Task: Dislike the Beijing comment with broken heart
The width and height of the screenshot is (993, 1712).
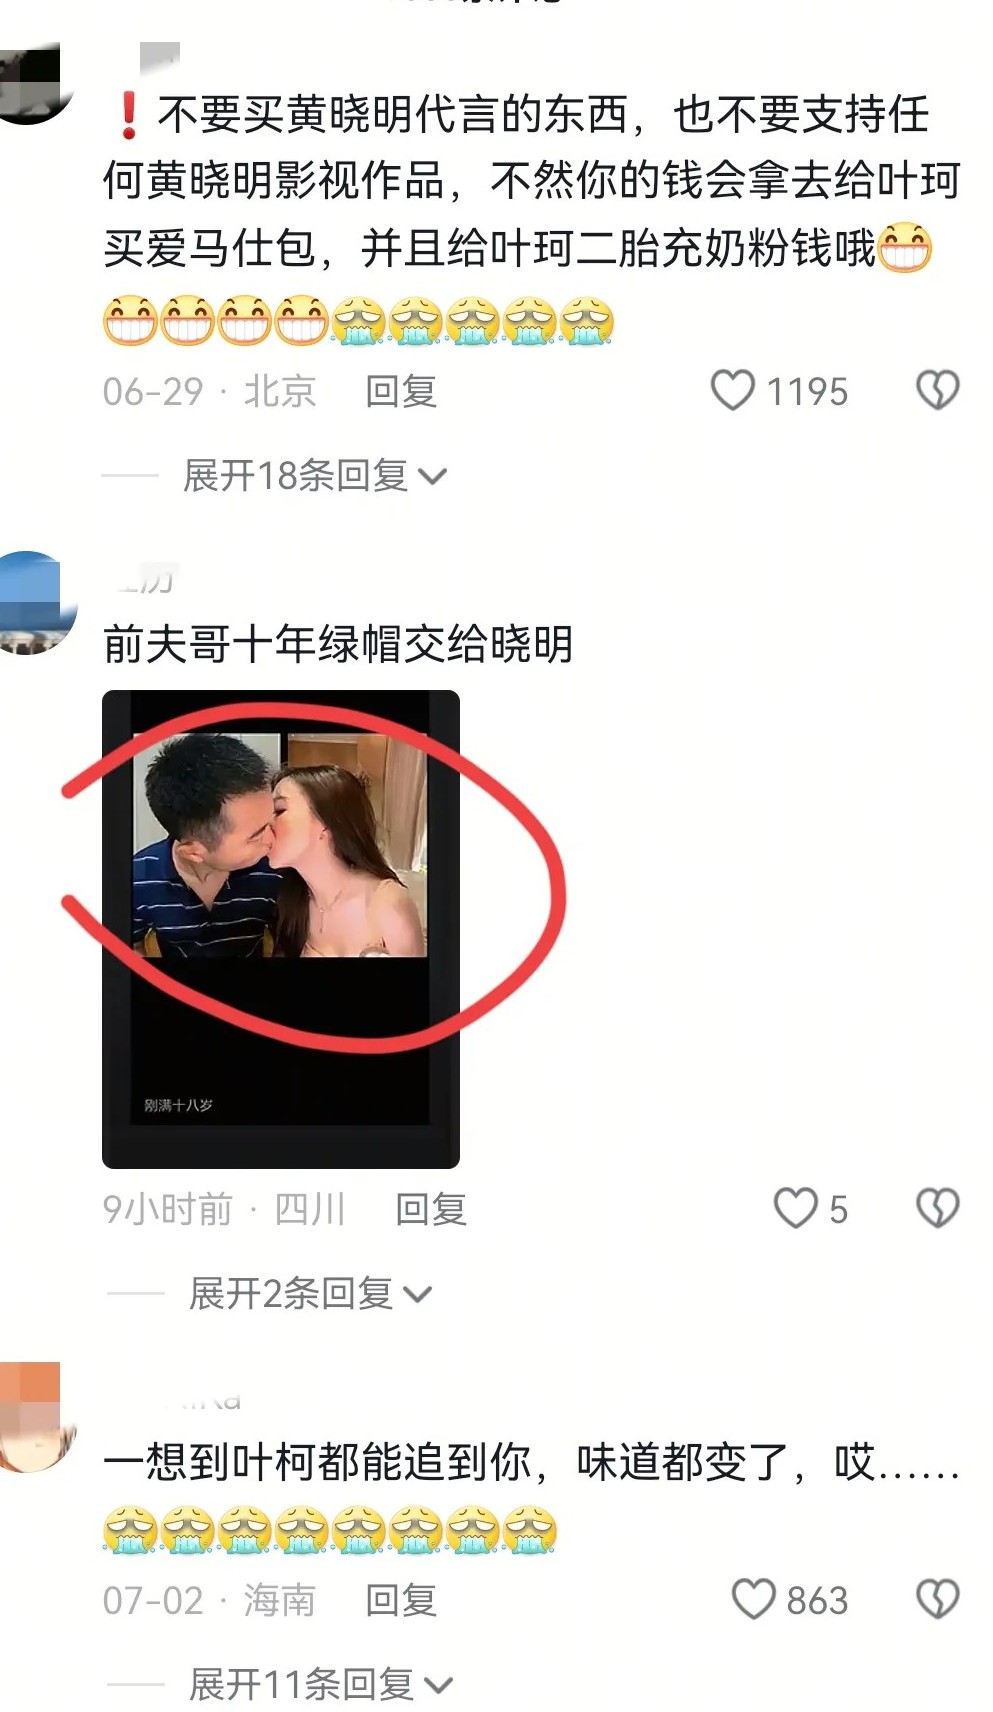Action: pos(937,390)
